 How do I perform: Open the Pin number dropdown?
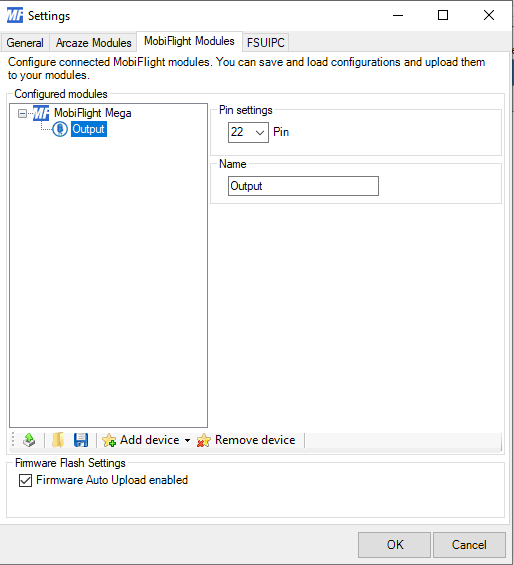coord(248,132)
